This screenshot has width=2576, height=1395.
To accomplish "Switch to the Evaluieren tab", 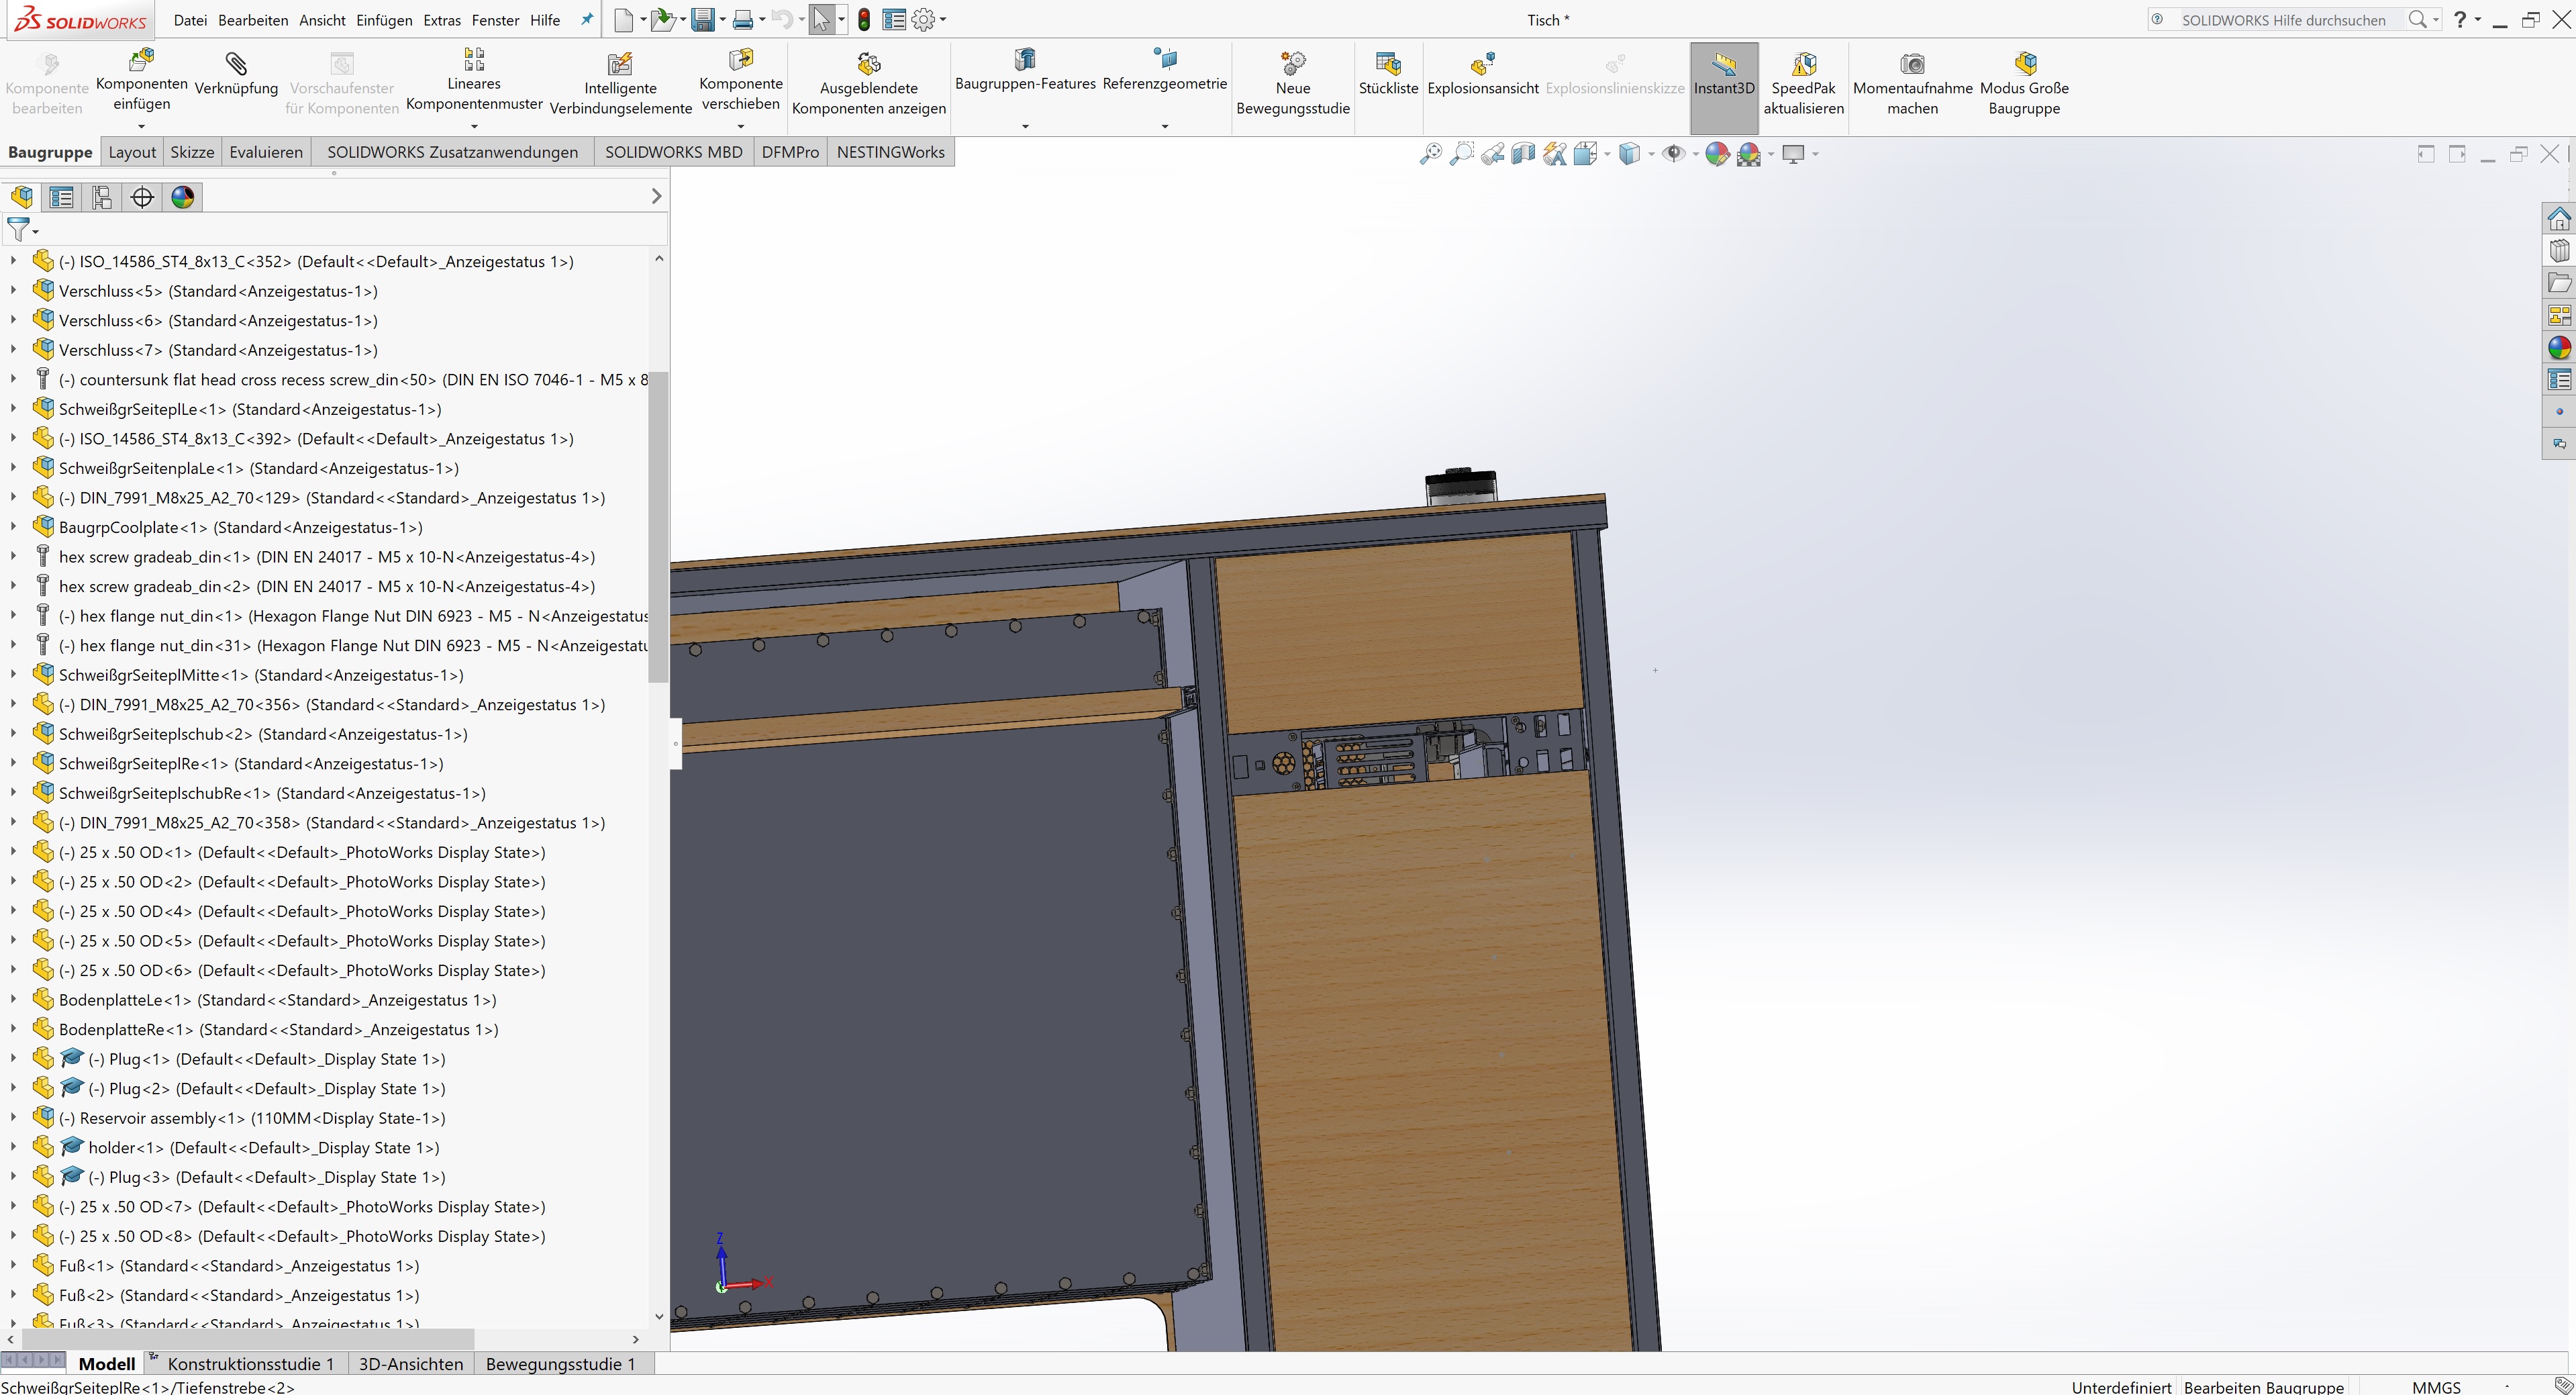I will click(x=266, y=152).
